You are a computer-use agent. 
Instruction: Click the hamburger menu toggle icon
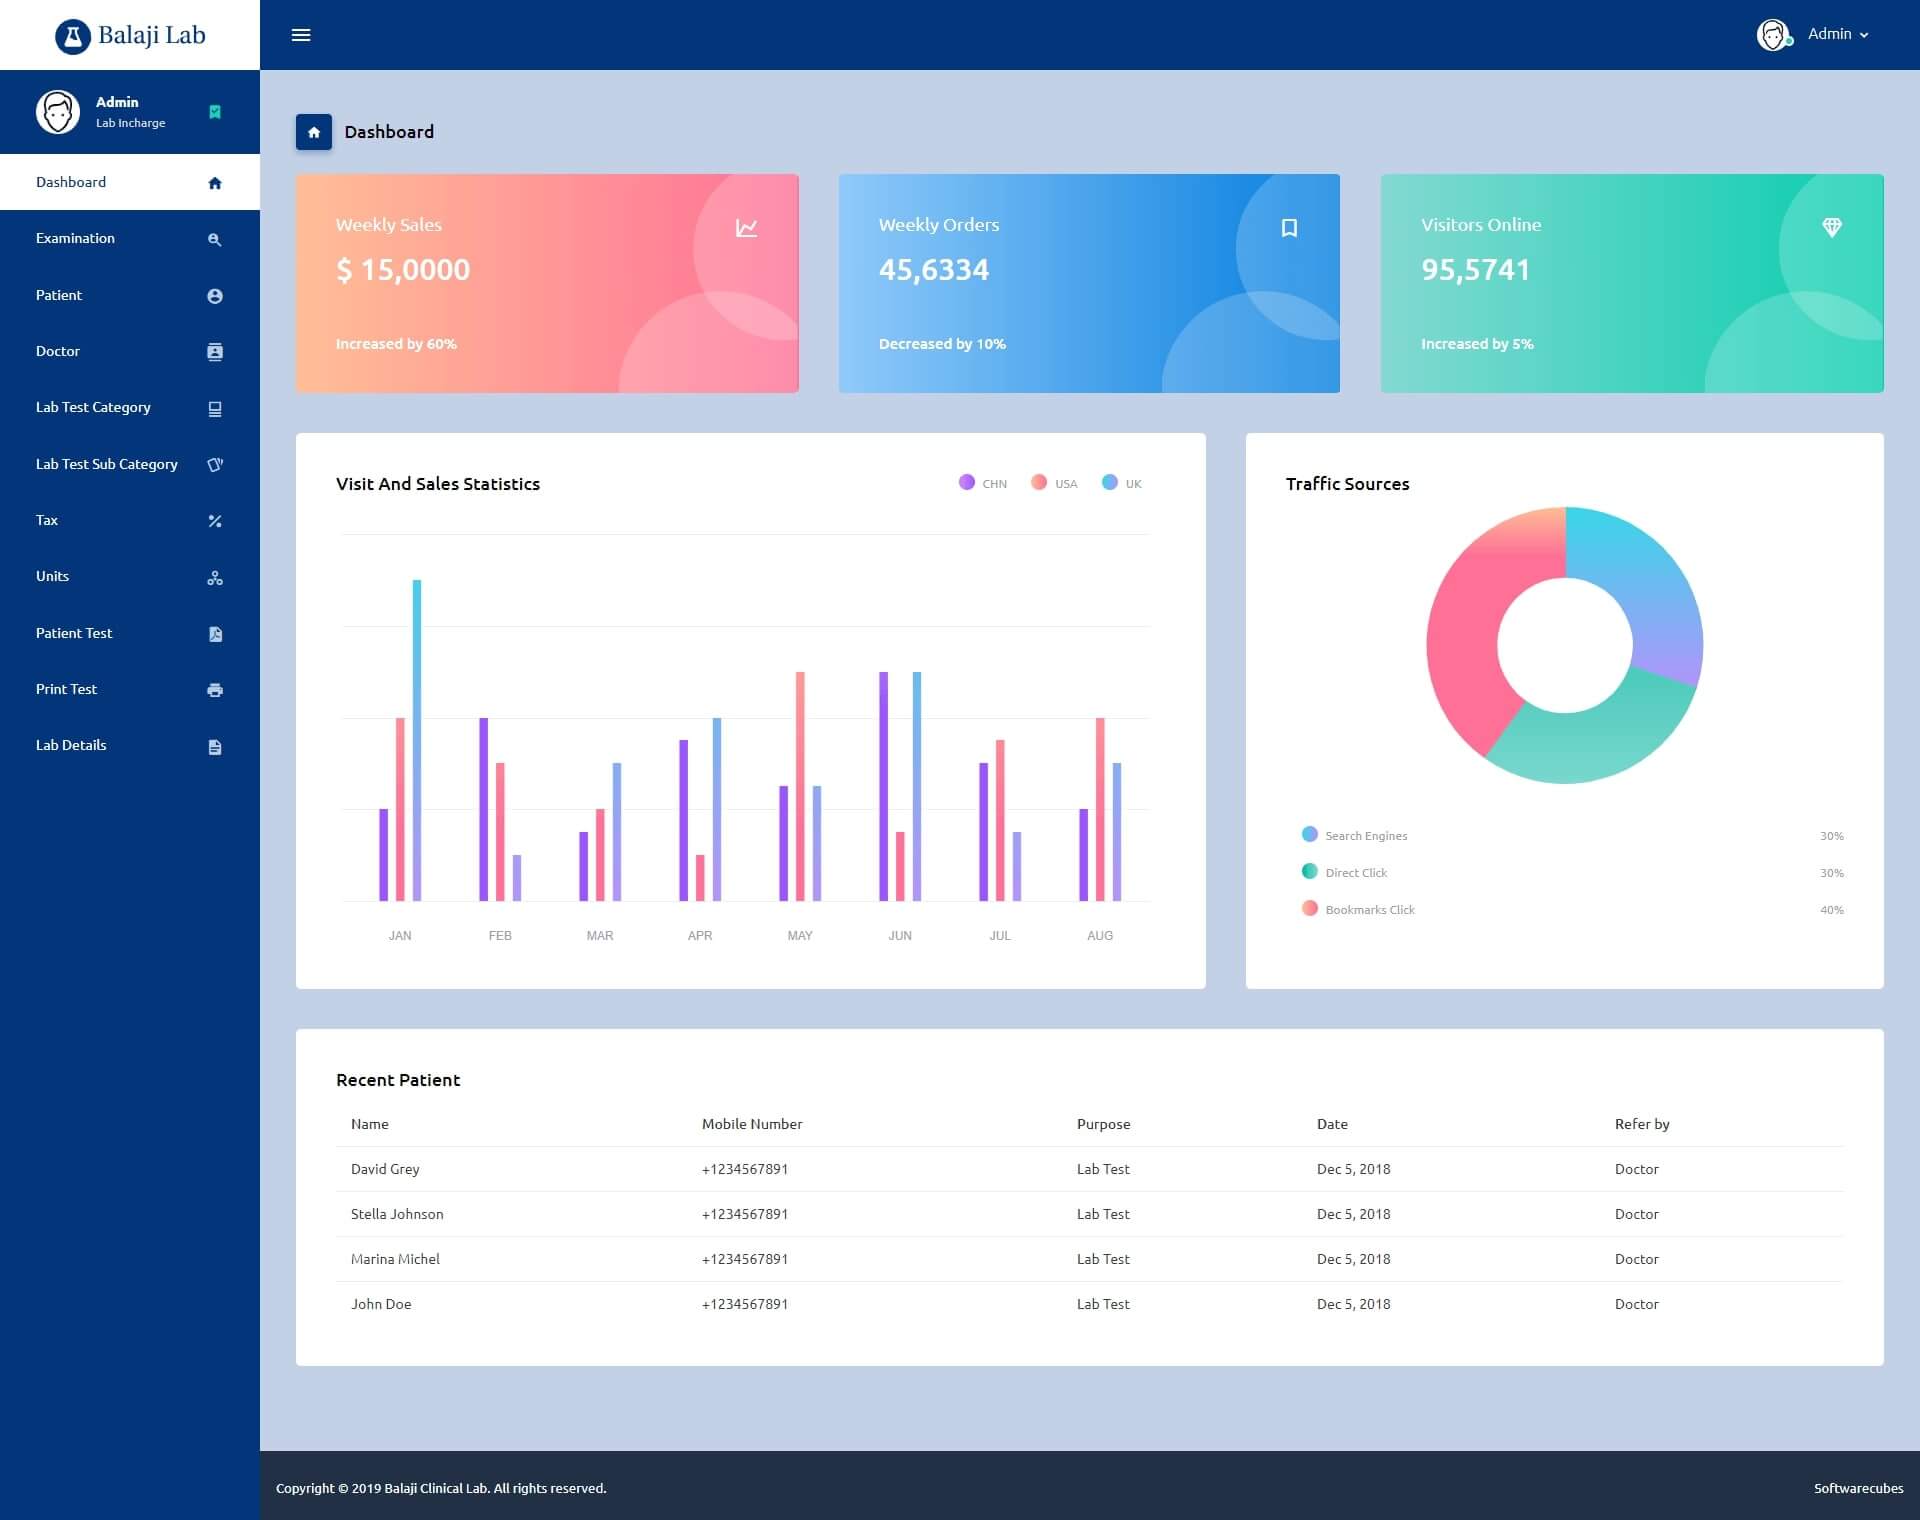(301, 35)
